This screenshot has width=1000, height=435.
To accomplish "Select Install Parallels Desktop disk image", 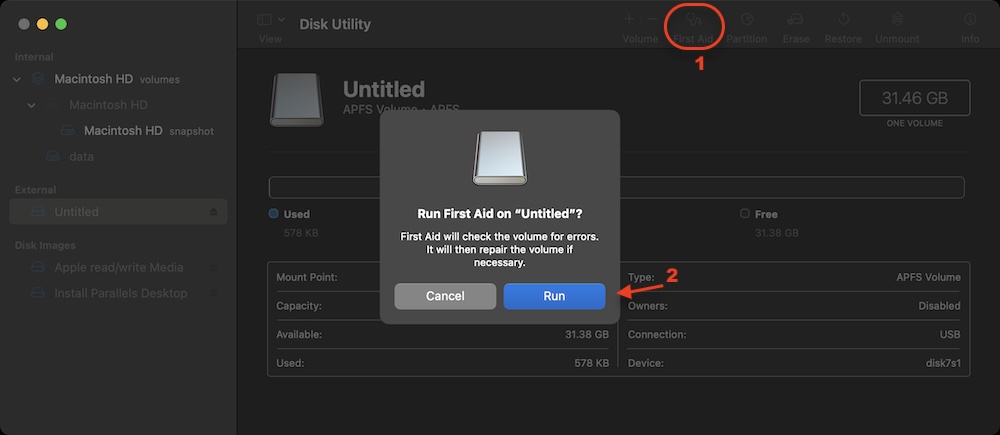I will click(x=120, y=293).
